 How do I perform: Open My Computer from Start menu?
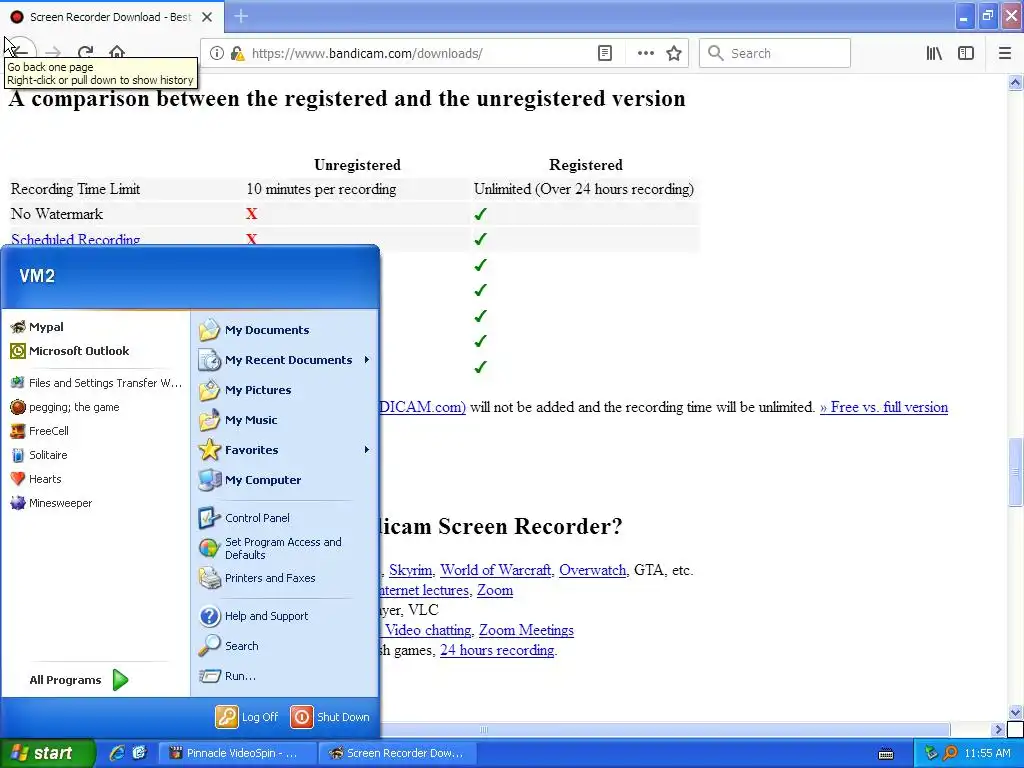click(285, 480)
